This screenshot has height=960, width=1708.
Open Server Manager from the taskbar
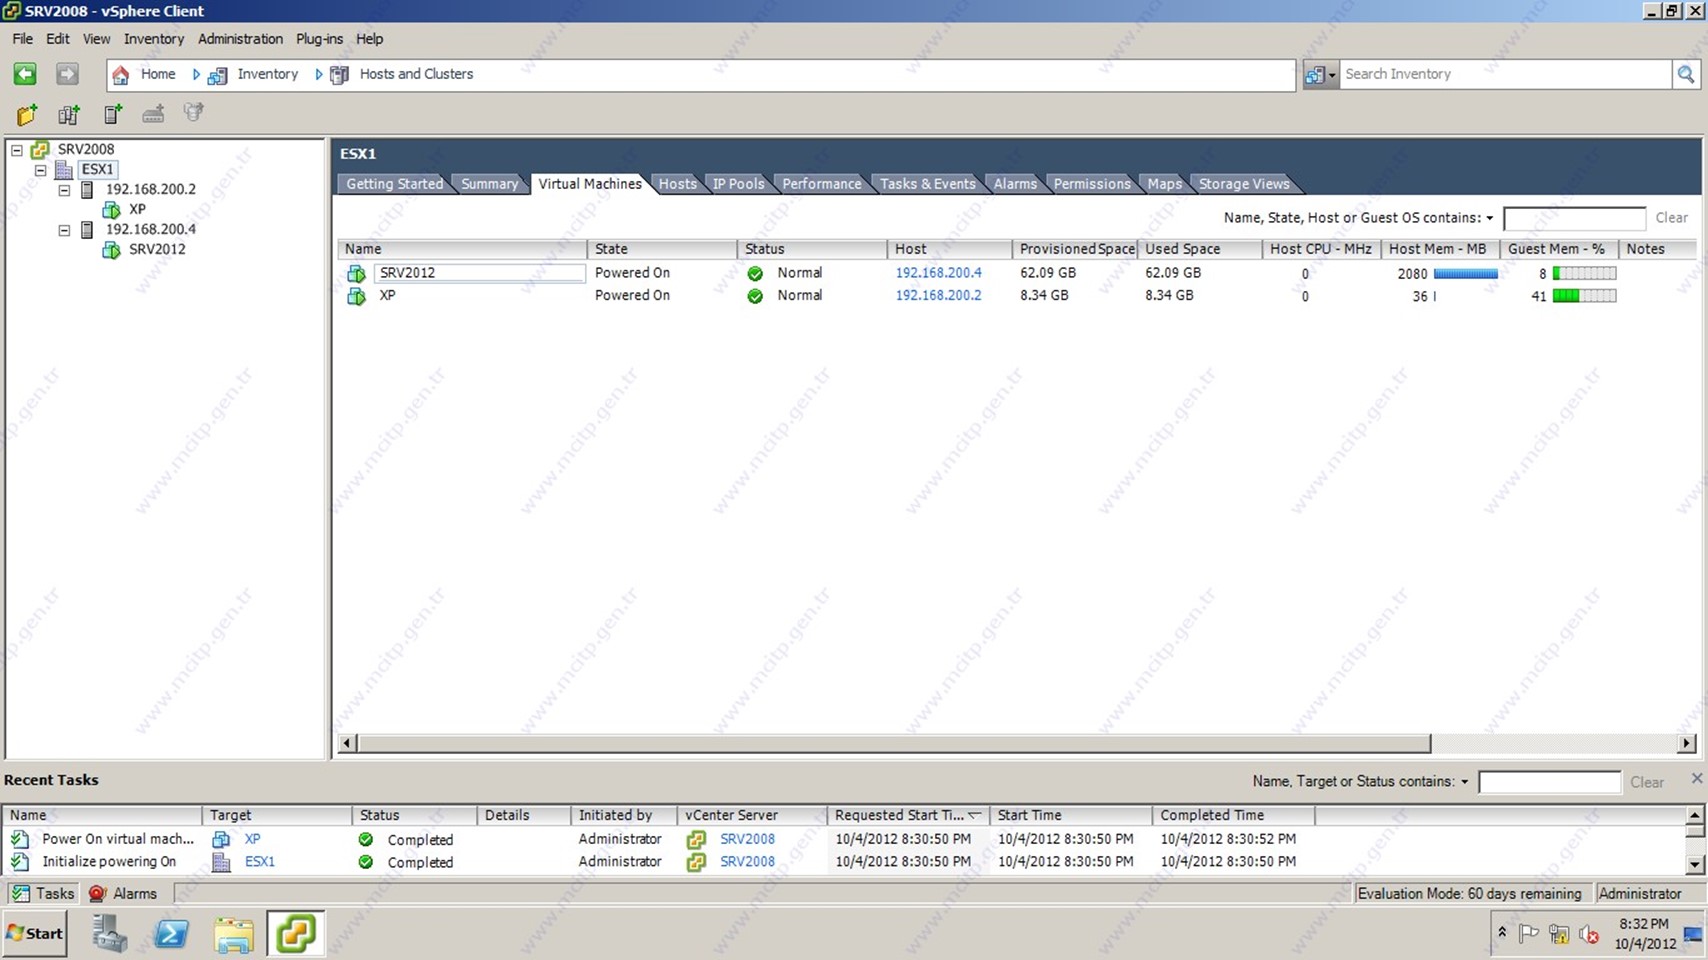[109, 934]
